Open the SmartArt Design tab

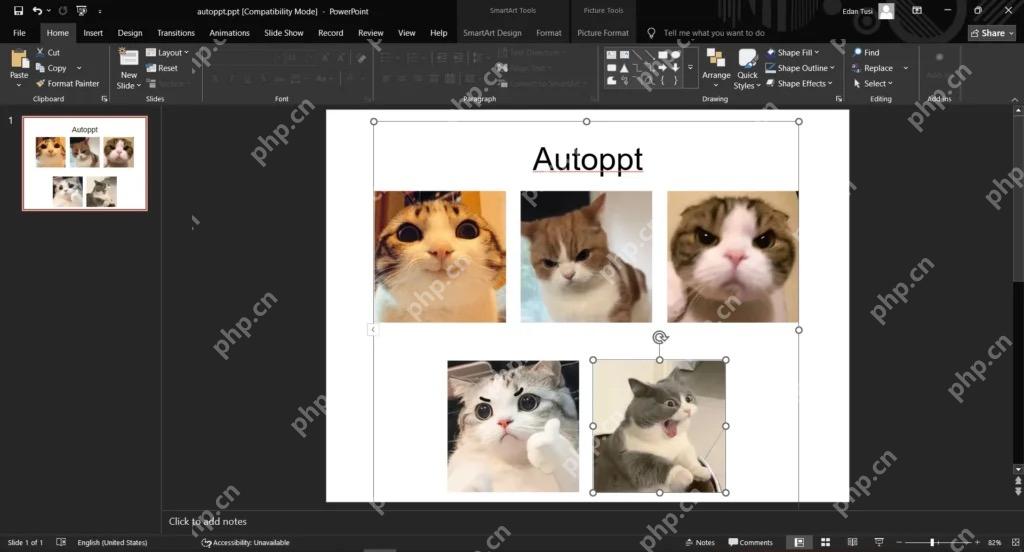point(492,33)
